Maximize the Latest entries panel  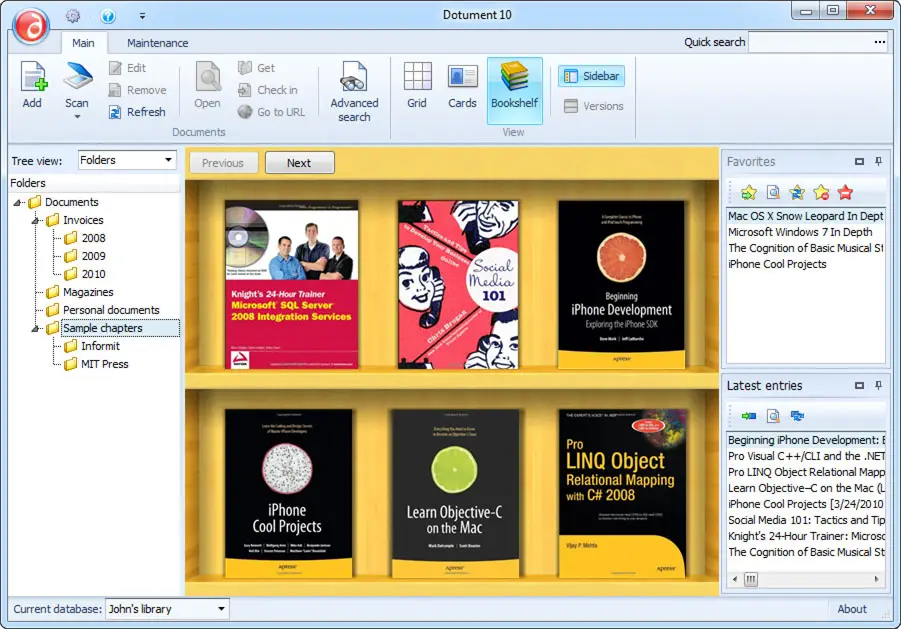pos(860,385)
